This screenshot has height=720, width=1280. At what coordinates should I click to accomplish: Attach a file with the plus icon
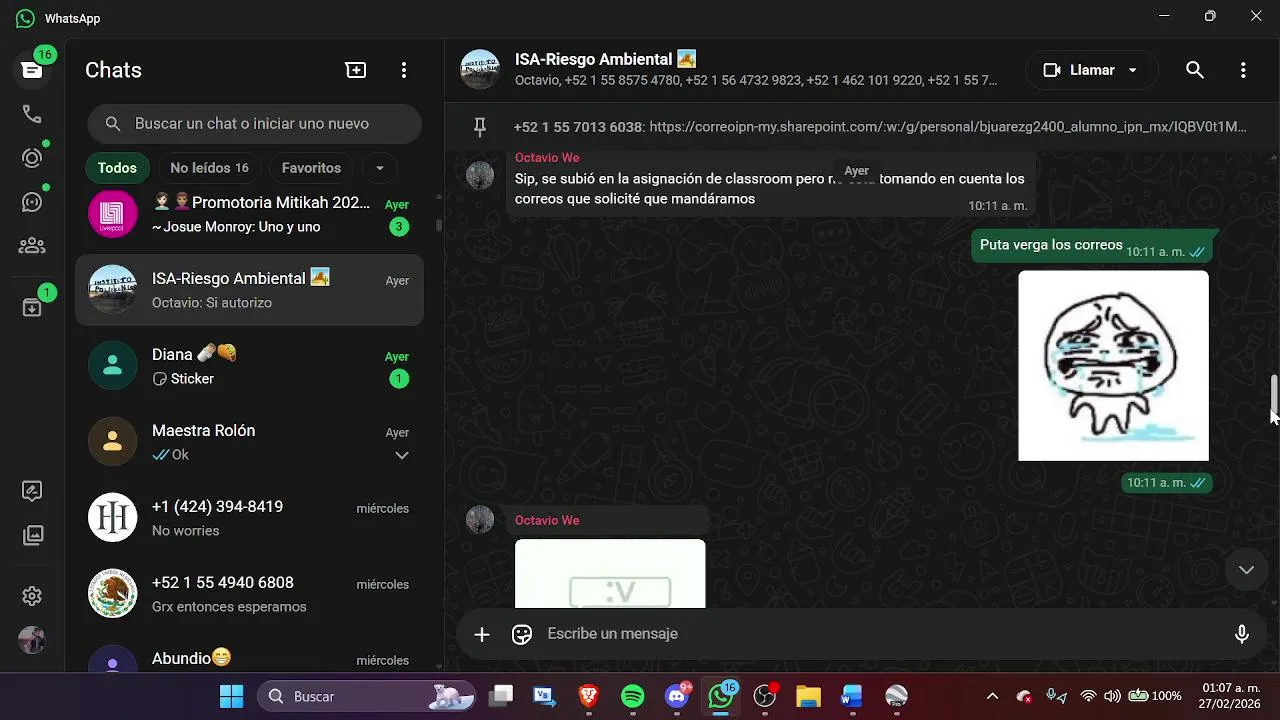[x=482, y=634]
